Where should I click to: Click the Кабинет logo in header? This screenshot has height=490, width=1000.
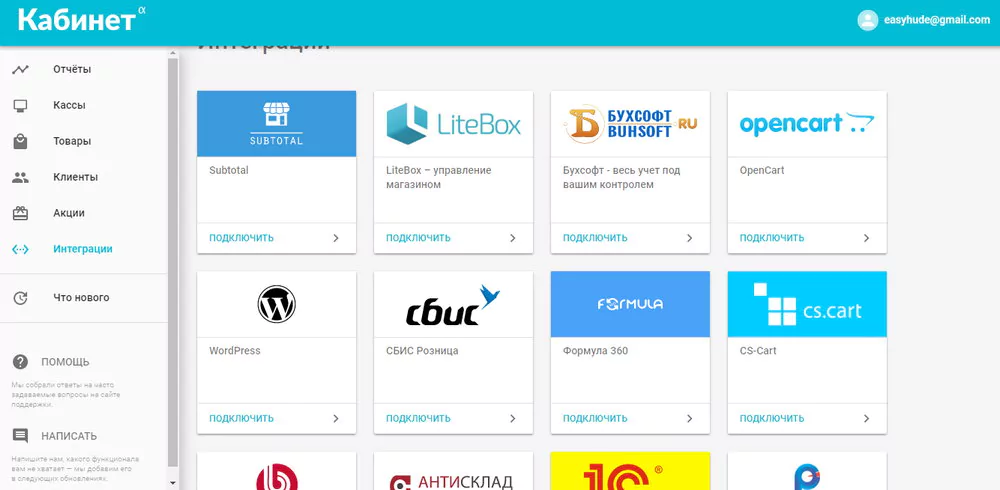(82, 19)
